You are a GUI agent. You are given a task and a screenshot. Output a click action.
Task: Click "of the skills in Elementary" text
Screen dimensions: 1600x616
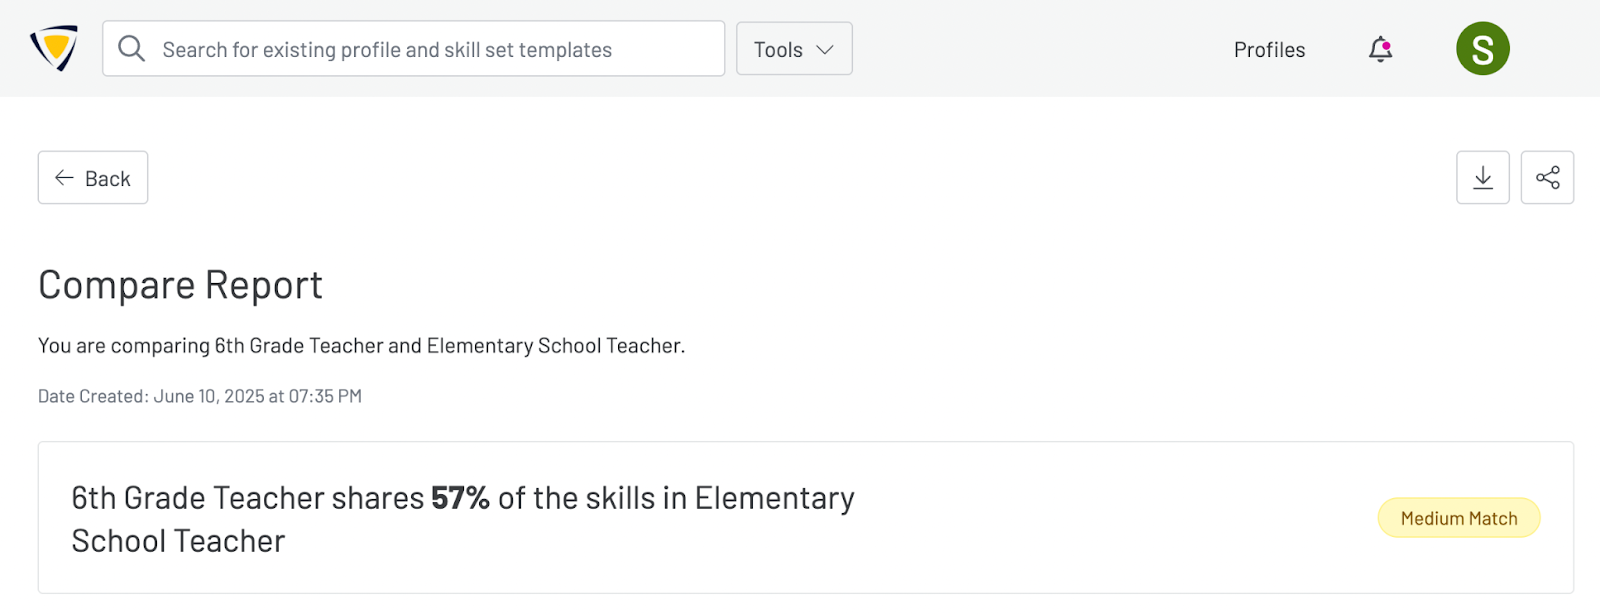tap(676, 498)
